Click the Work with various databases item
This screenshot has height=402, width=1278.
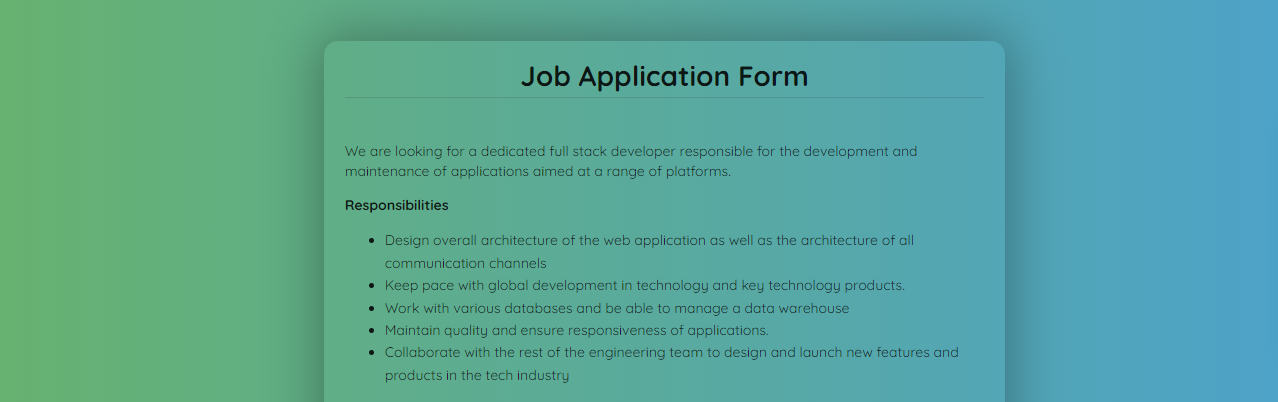click(617, 308)
